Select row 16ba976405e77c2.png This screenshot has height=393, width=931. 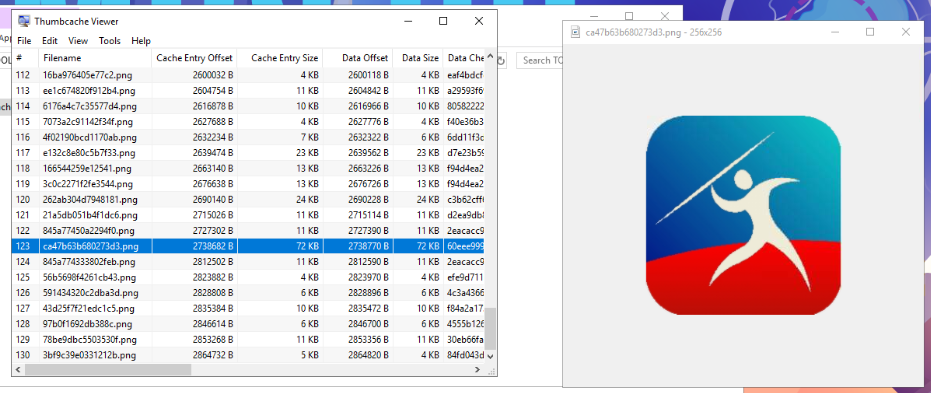[x=248, y=75]
